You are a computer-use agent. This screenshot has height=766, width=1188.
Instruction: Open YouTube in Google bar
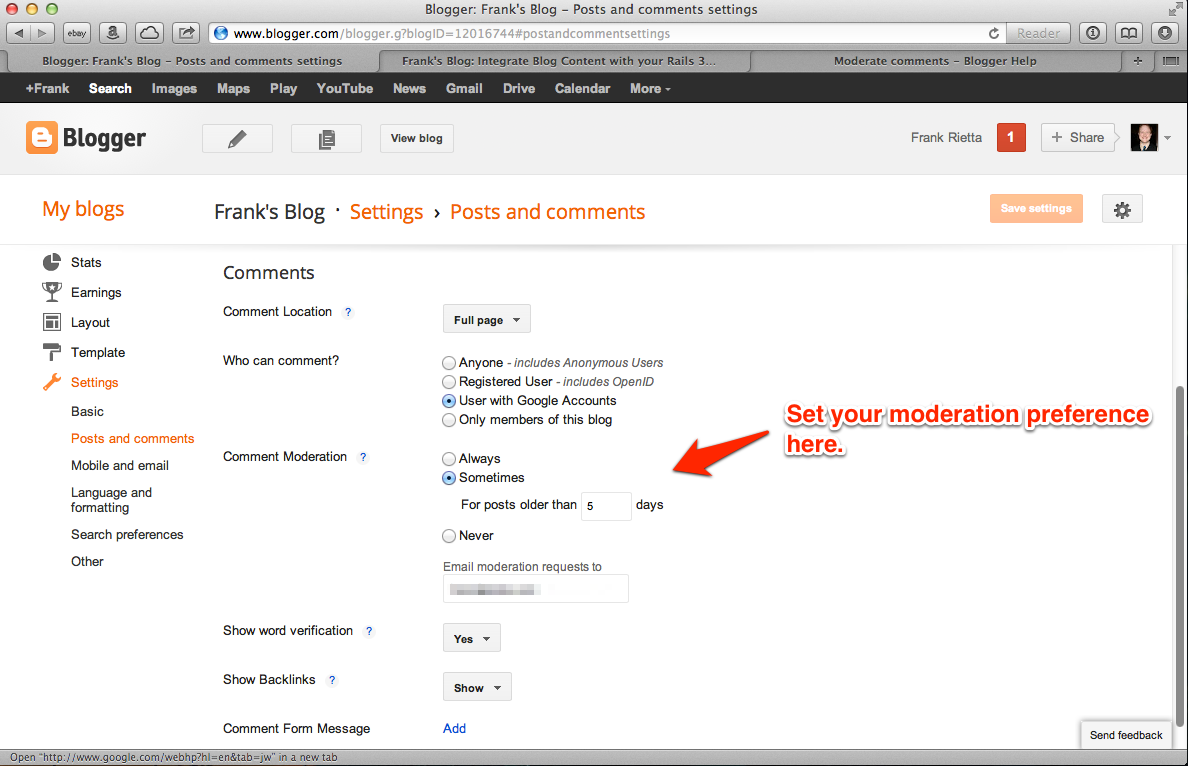345,89
